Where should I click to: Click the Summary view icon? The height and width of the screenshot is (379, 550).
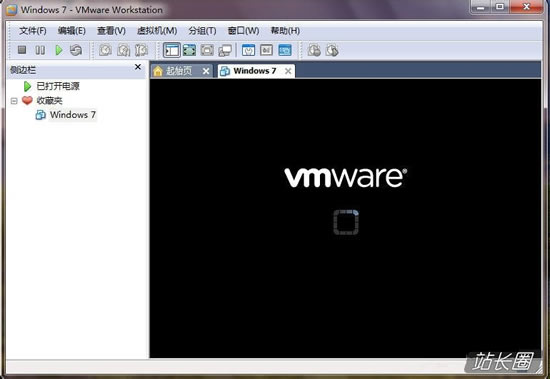pos(248,50)
